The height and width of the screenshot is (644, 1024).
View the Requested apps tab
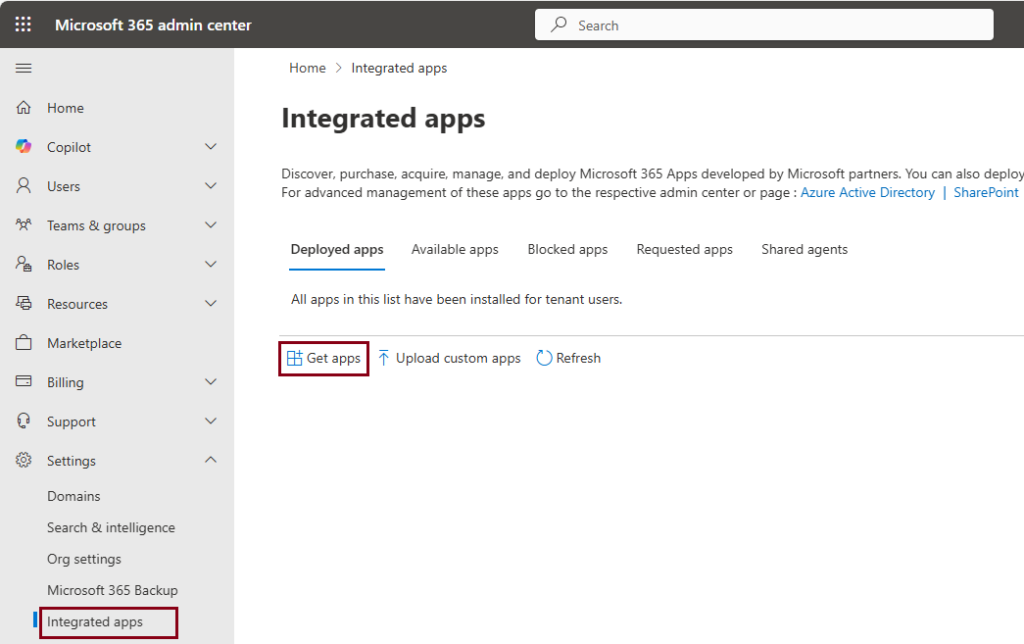tap(684, 250)
